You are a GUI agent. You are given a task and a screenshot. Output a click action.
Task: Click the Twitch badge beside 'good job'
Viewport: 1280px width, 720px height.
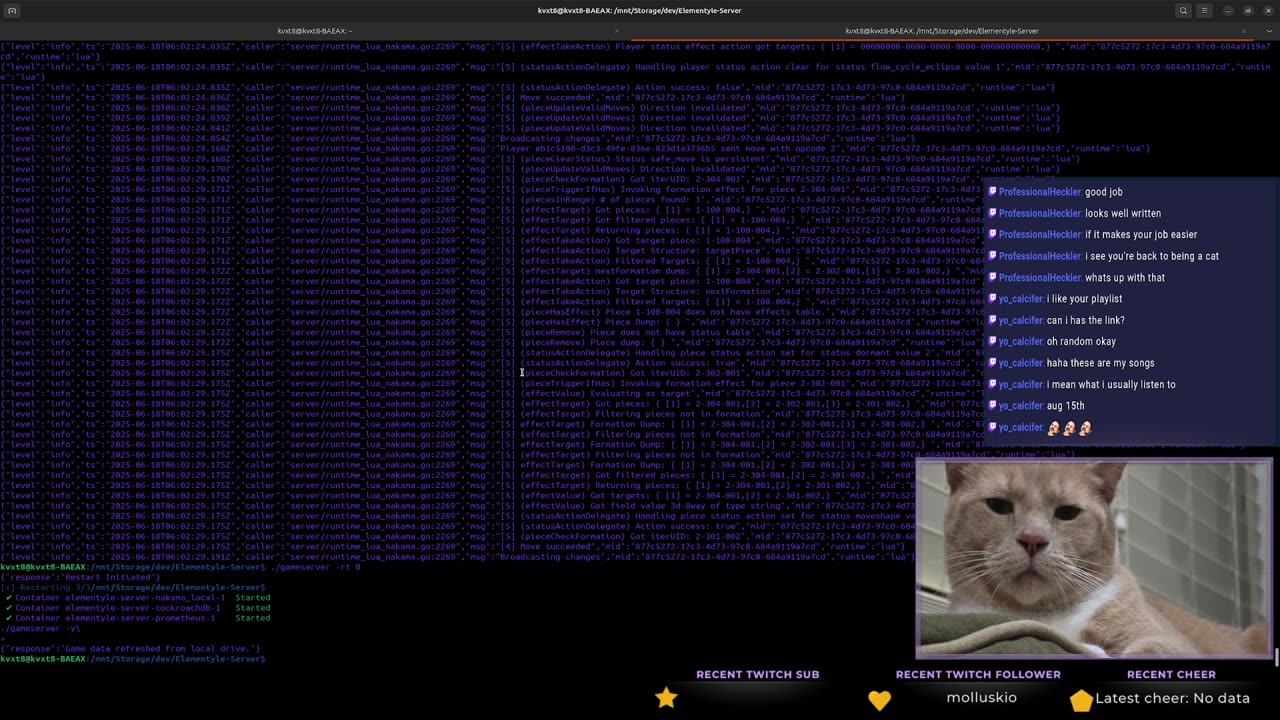click(992, 192)
